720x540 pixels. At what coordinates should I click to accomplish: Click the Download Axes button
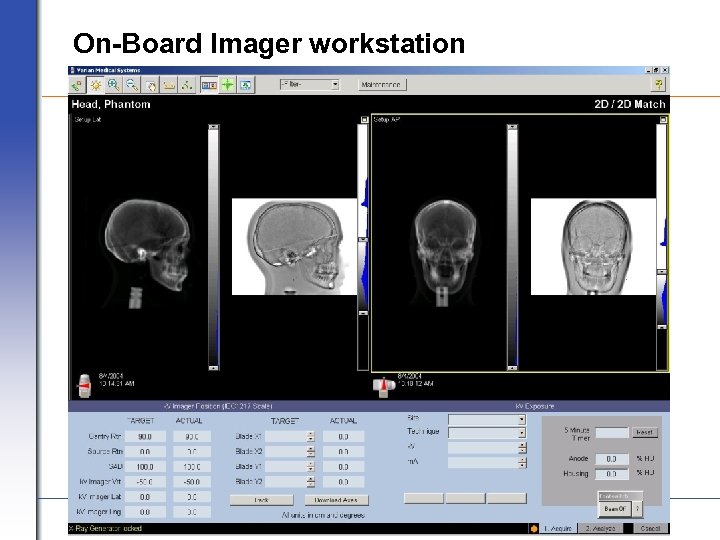pyautogui.click(x=337, y=500)
